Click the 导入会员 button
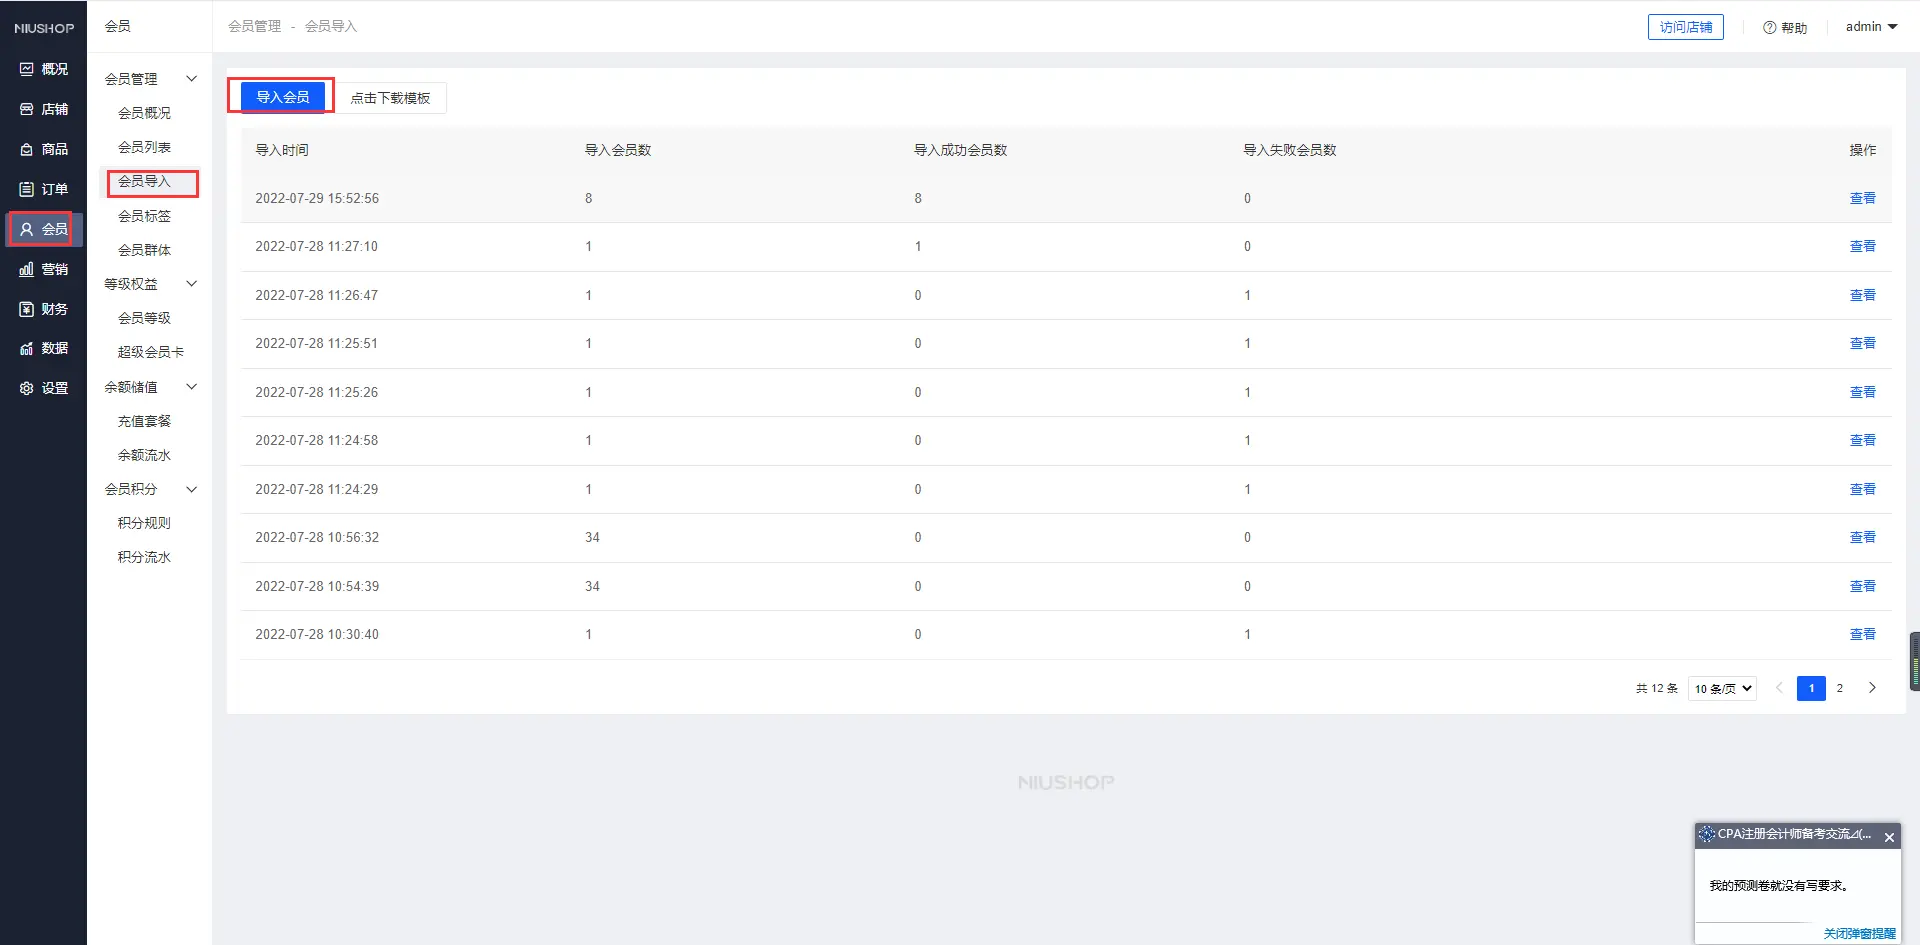 (x=283, y=97)
